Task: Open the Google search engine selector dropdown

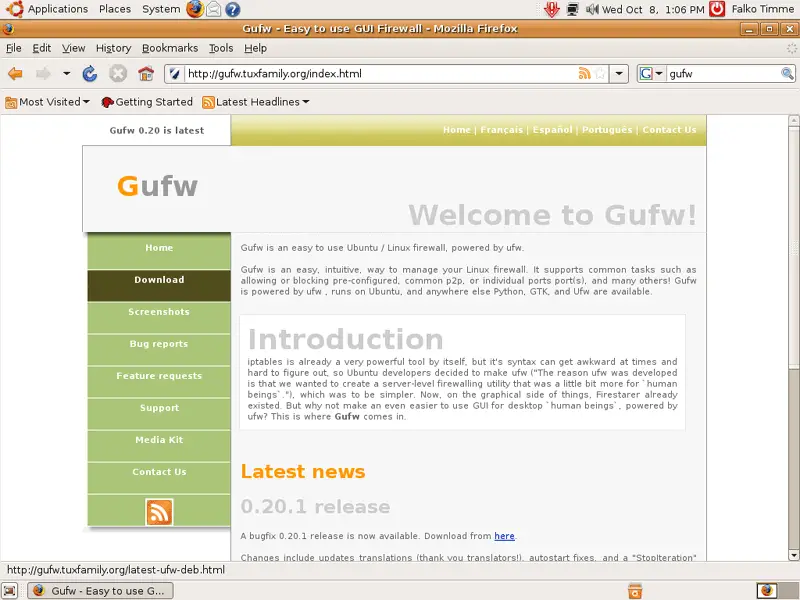Action: (651, 73)
